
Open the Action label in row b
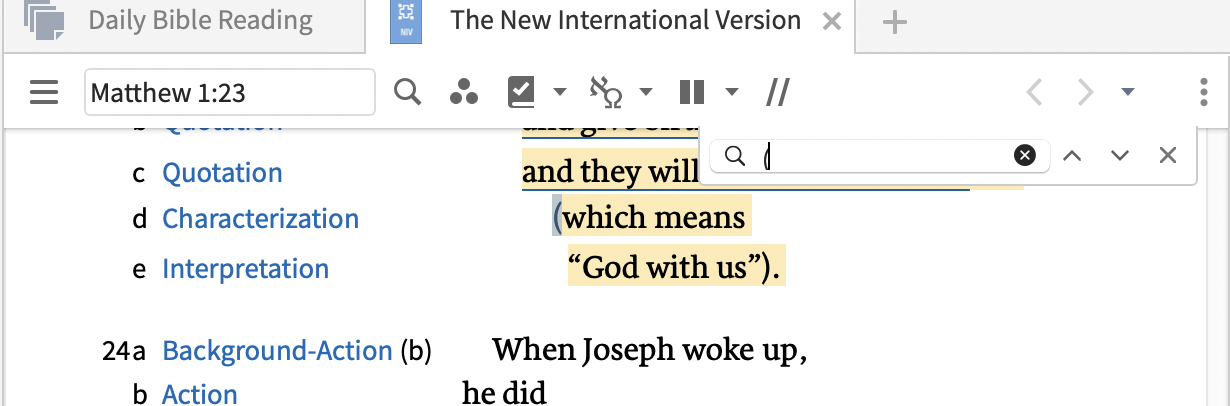[200, 394]
